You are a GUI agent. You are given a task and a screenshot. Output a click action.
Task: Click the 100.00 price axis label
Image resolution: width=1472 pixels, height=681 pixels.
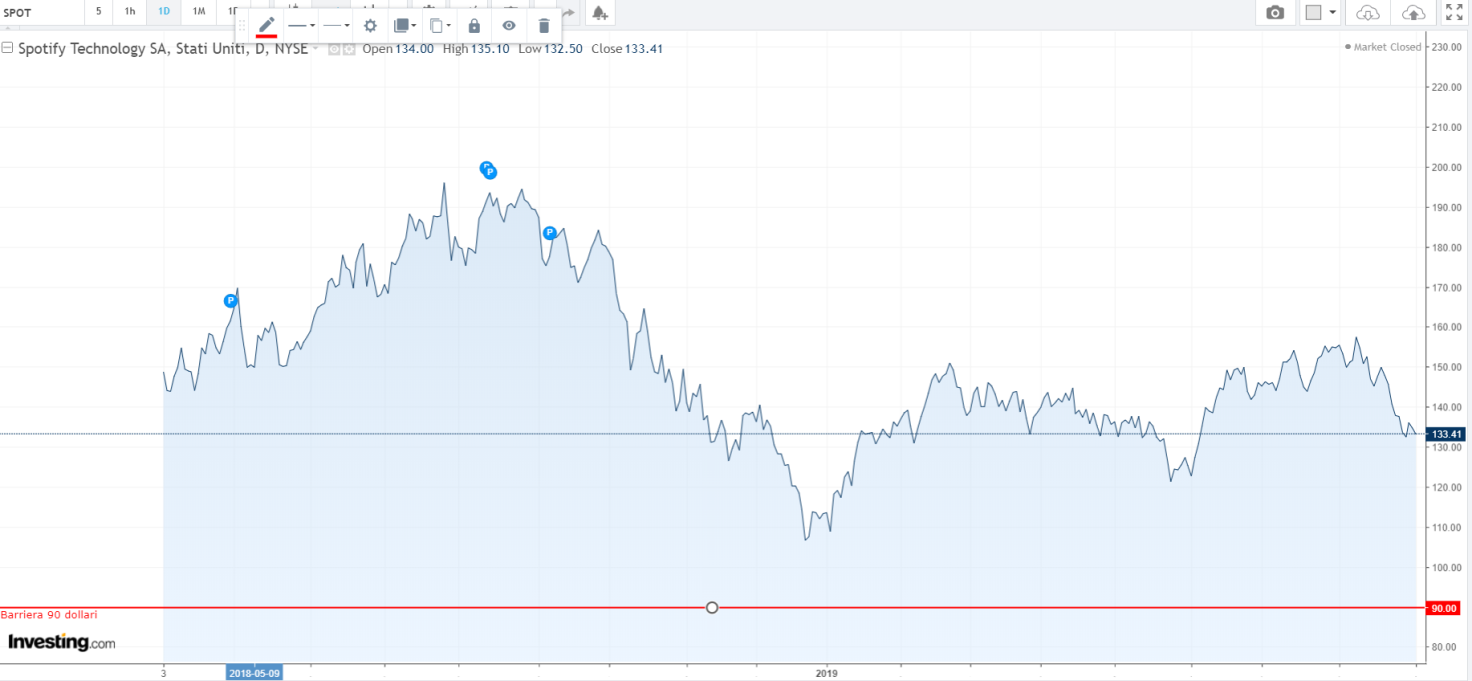pyautogui.click(x=1445, y=567)
